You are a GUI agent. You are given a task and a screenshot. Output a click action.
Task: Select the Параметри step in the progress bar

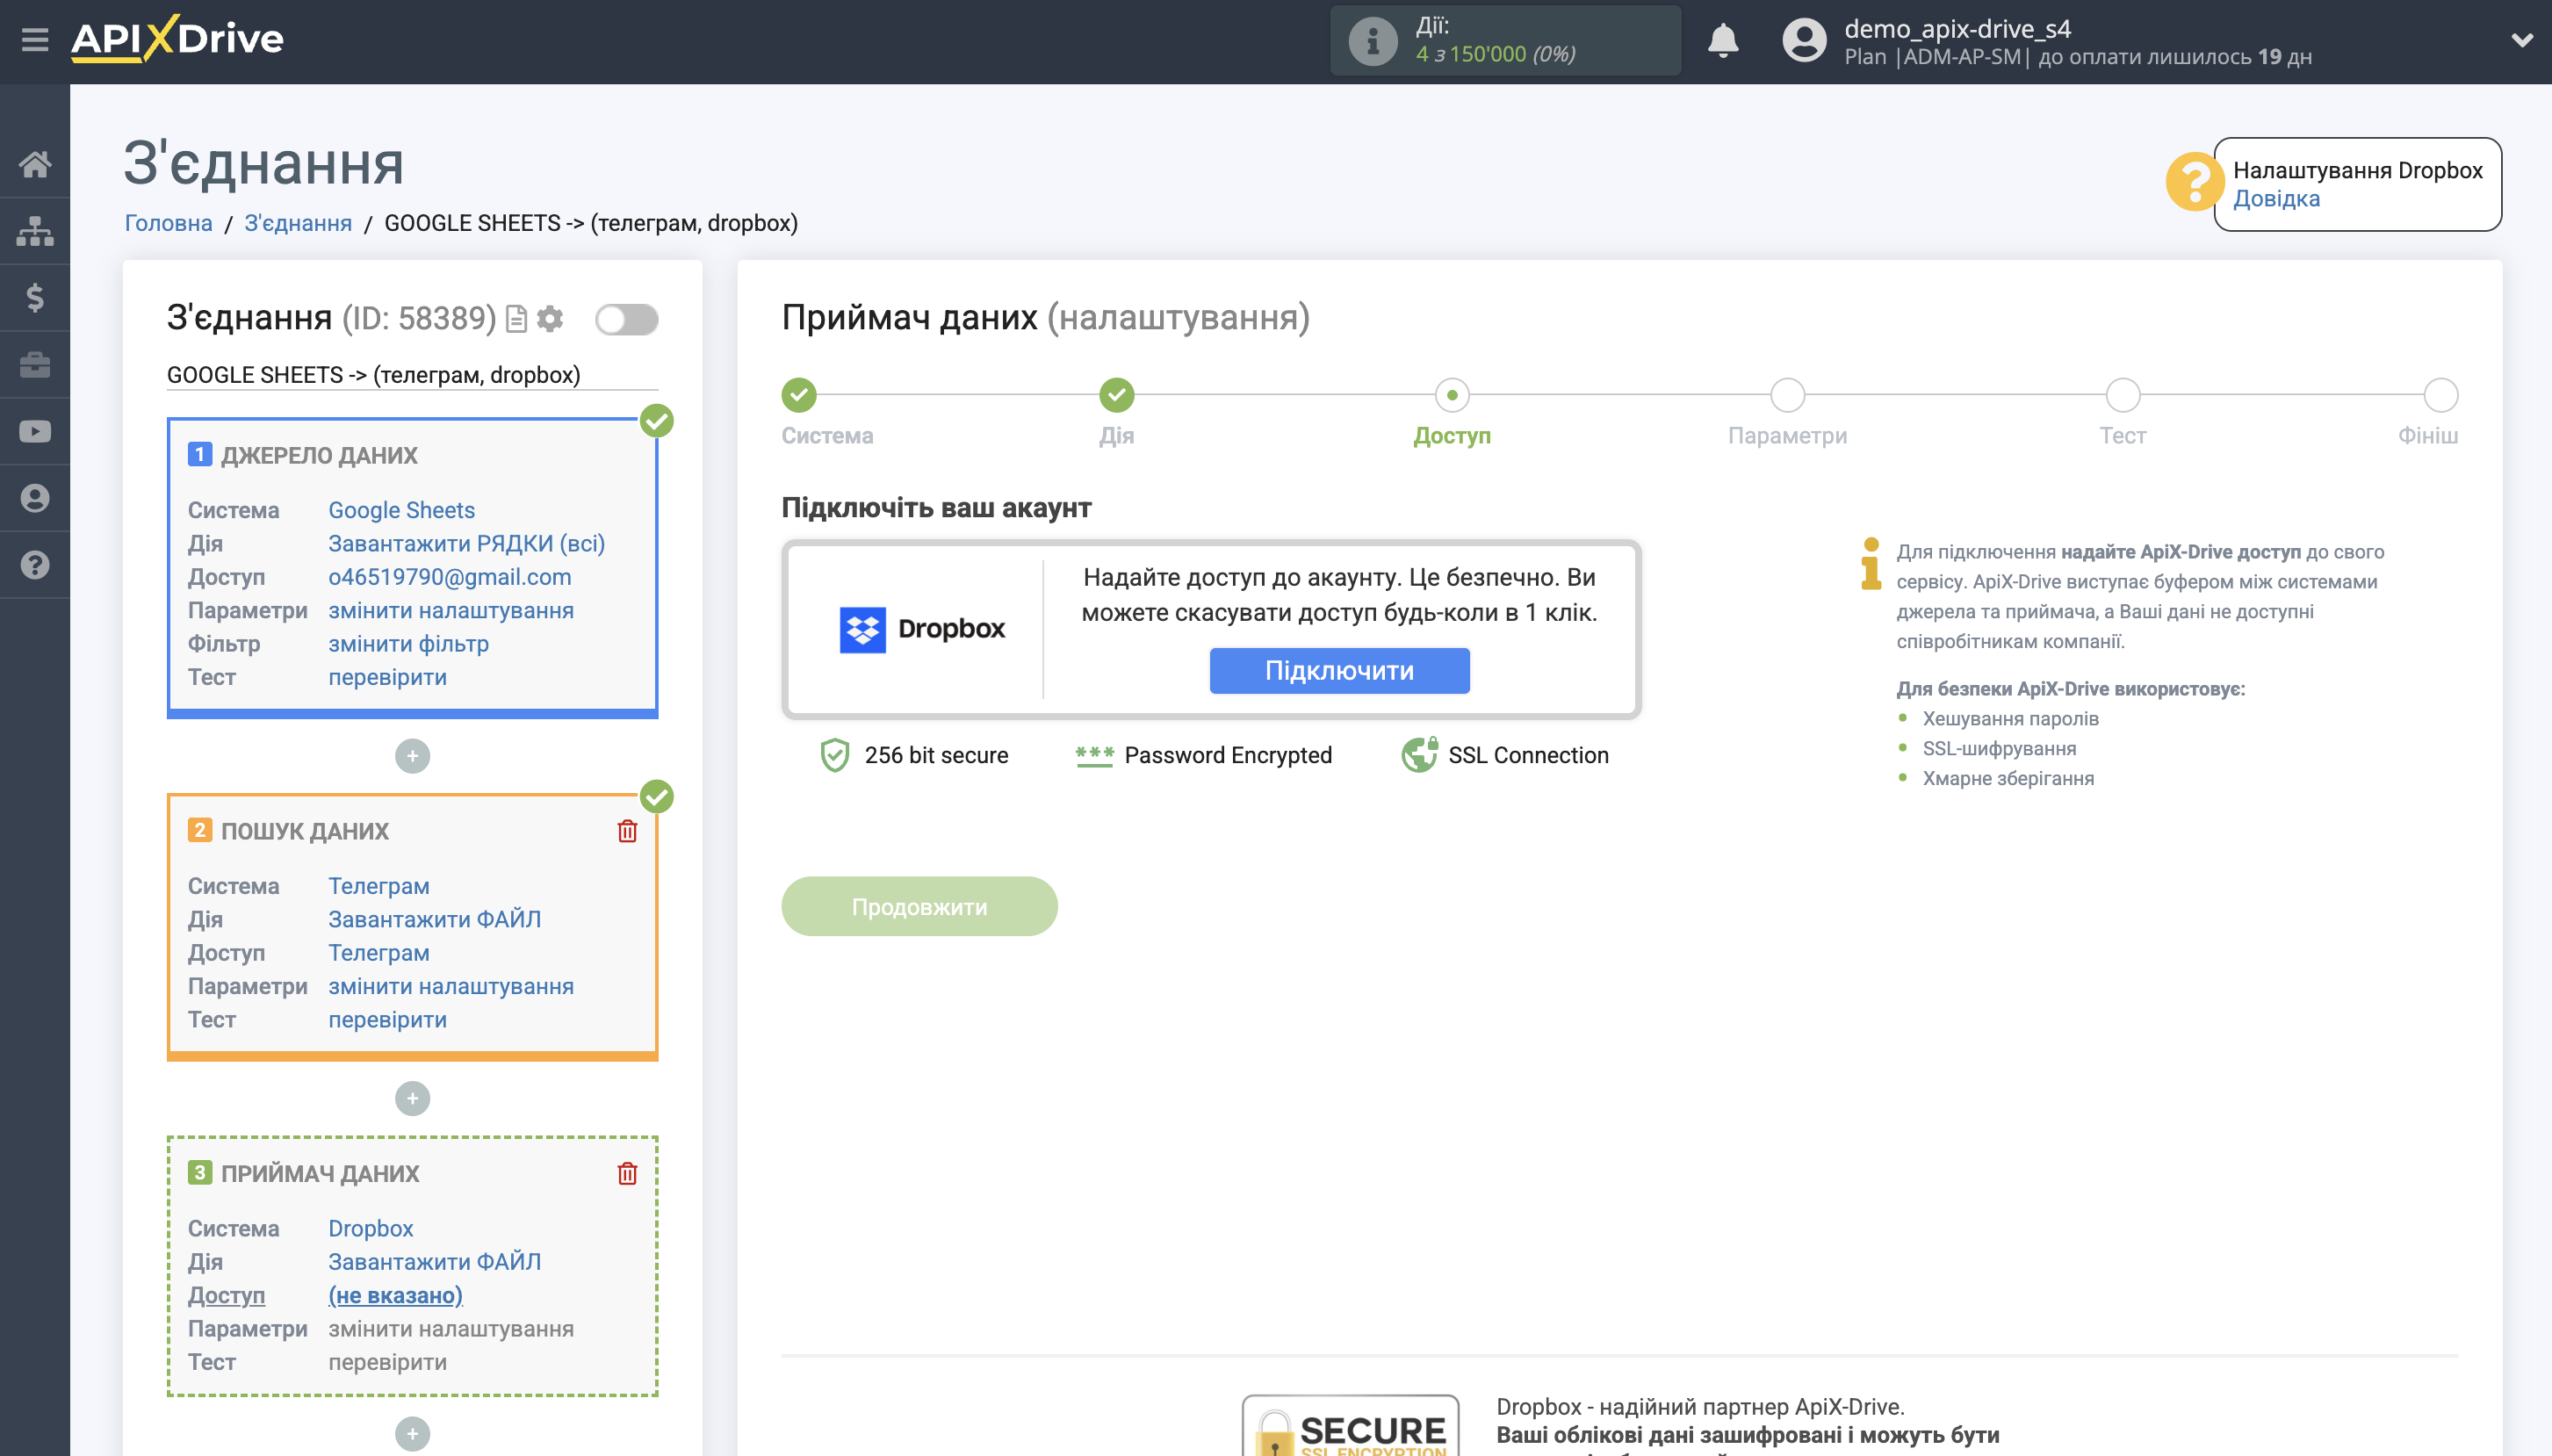click(1786, 395)
